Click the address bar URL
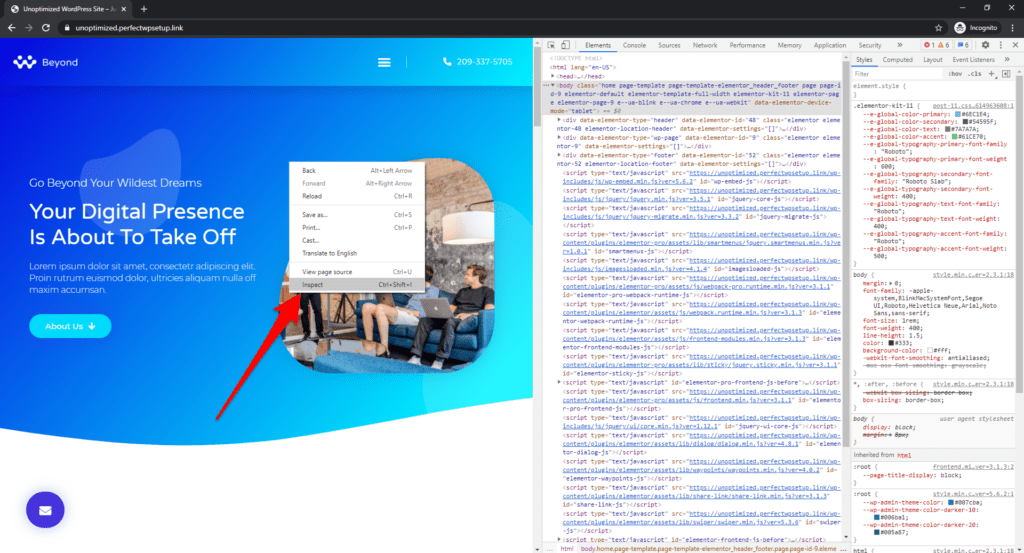 129,28
